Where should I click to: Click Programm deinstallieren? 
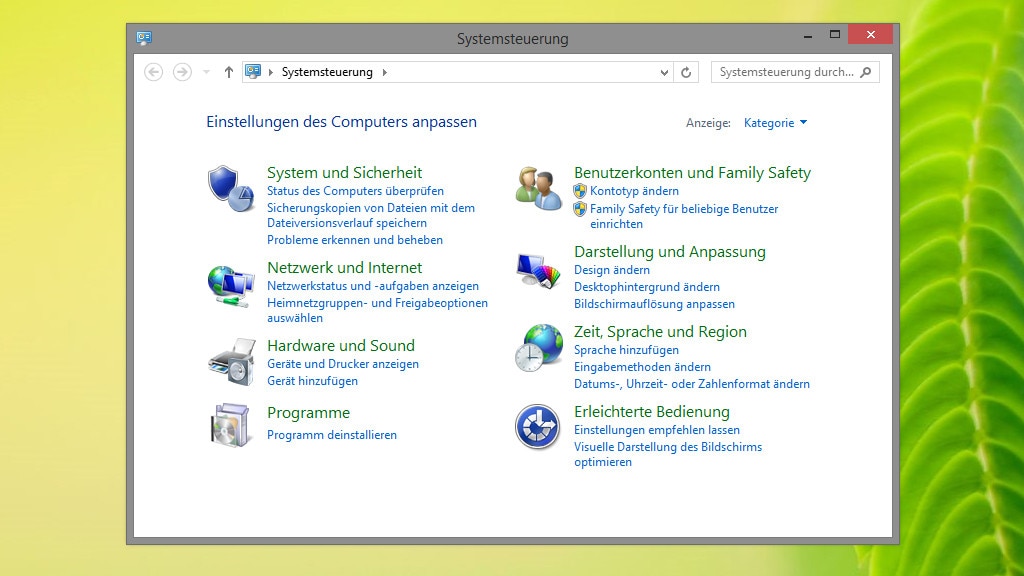tap(332, 435)
